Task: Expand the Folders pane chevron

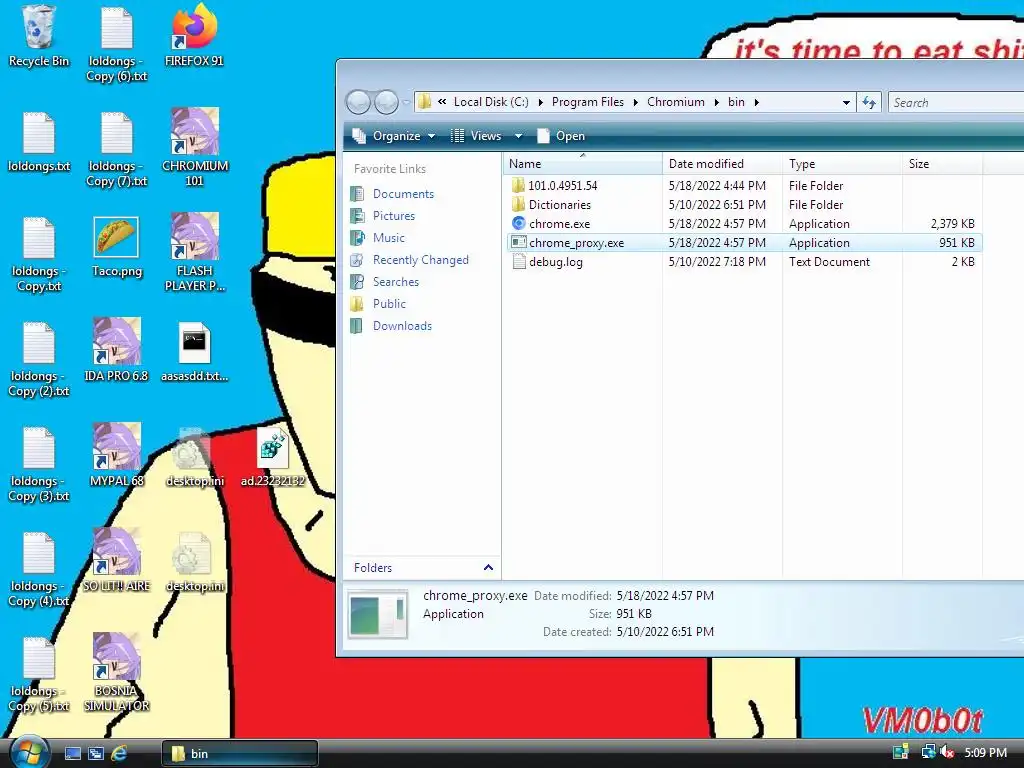Action: (488, 568)
